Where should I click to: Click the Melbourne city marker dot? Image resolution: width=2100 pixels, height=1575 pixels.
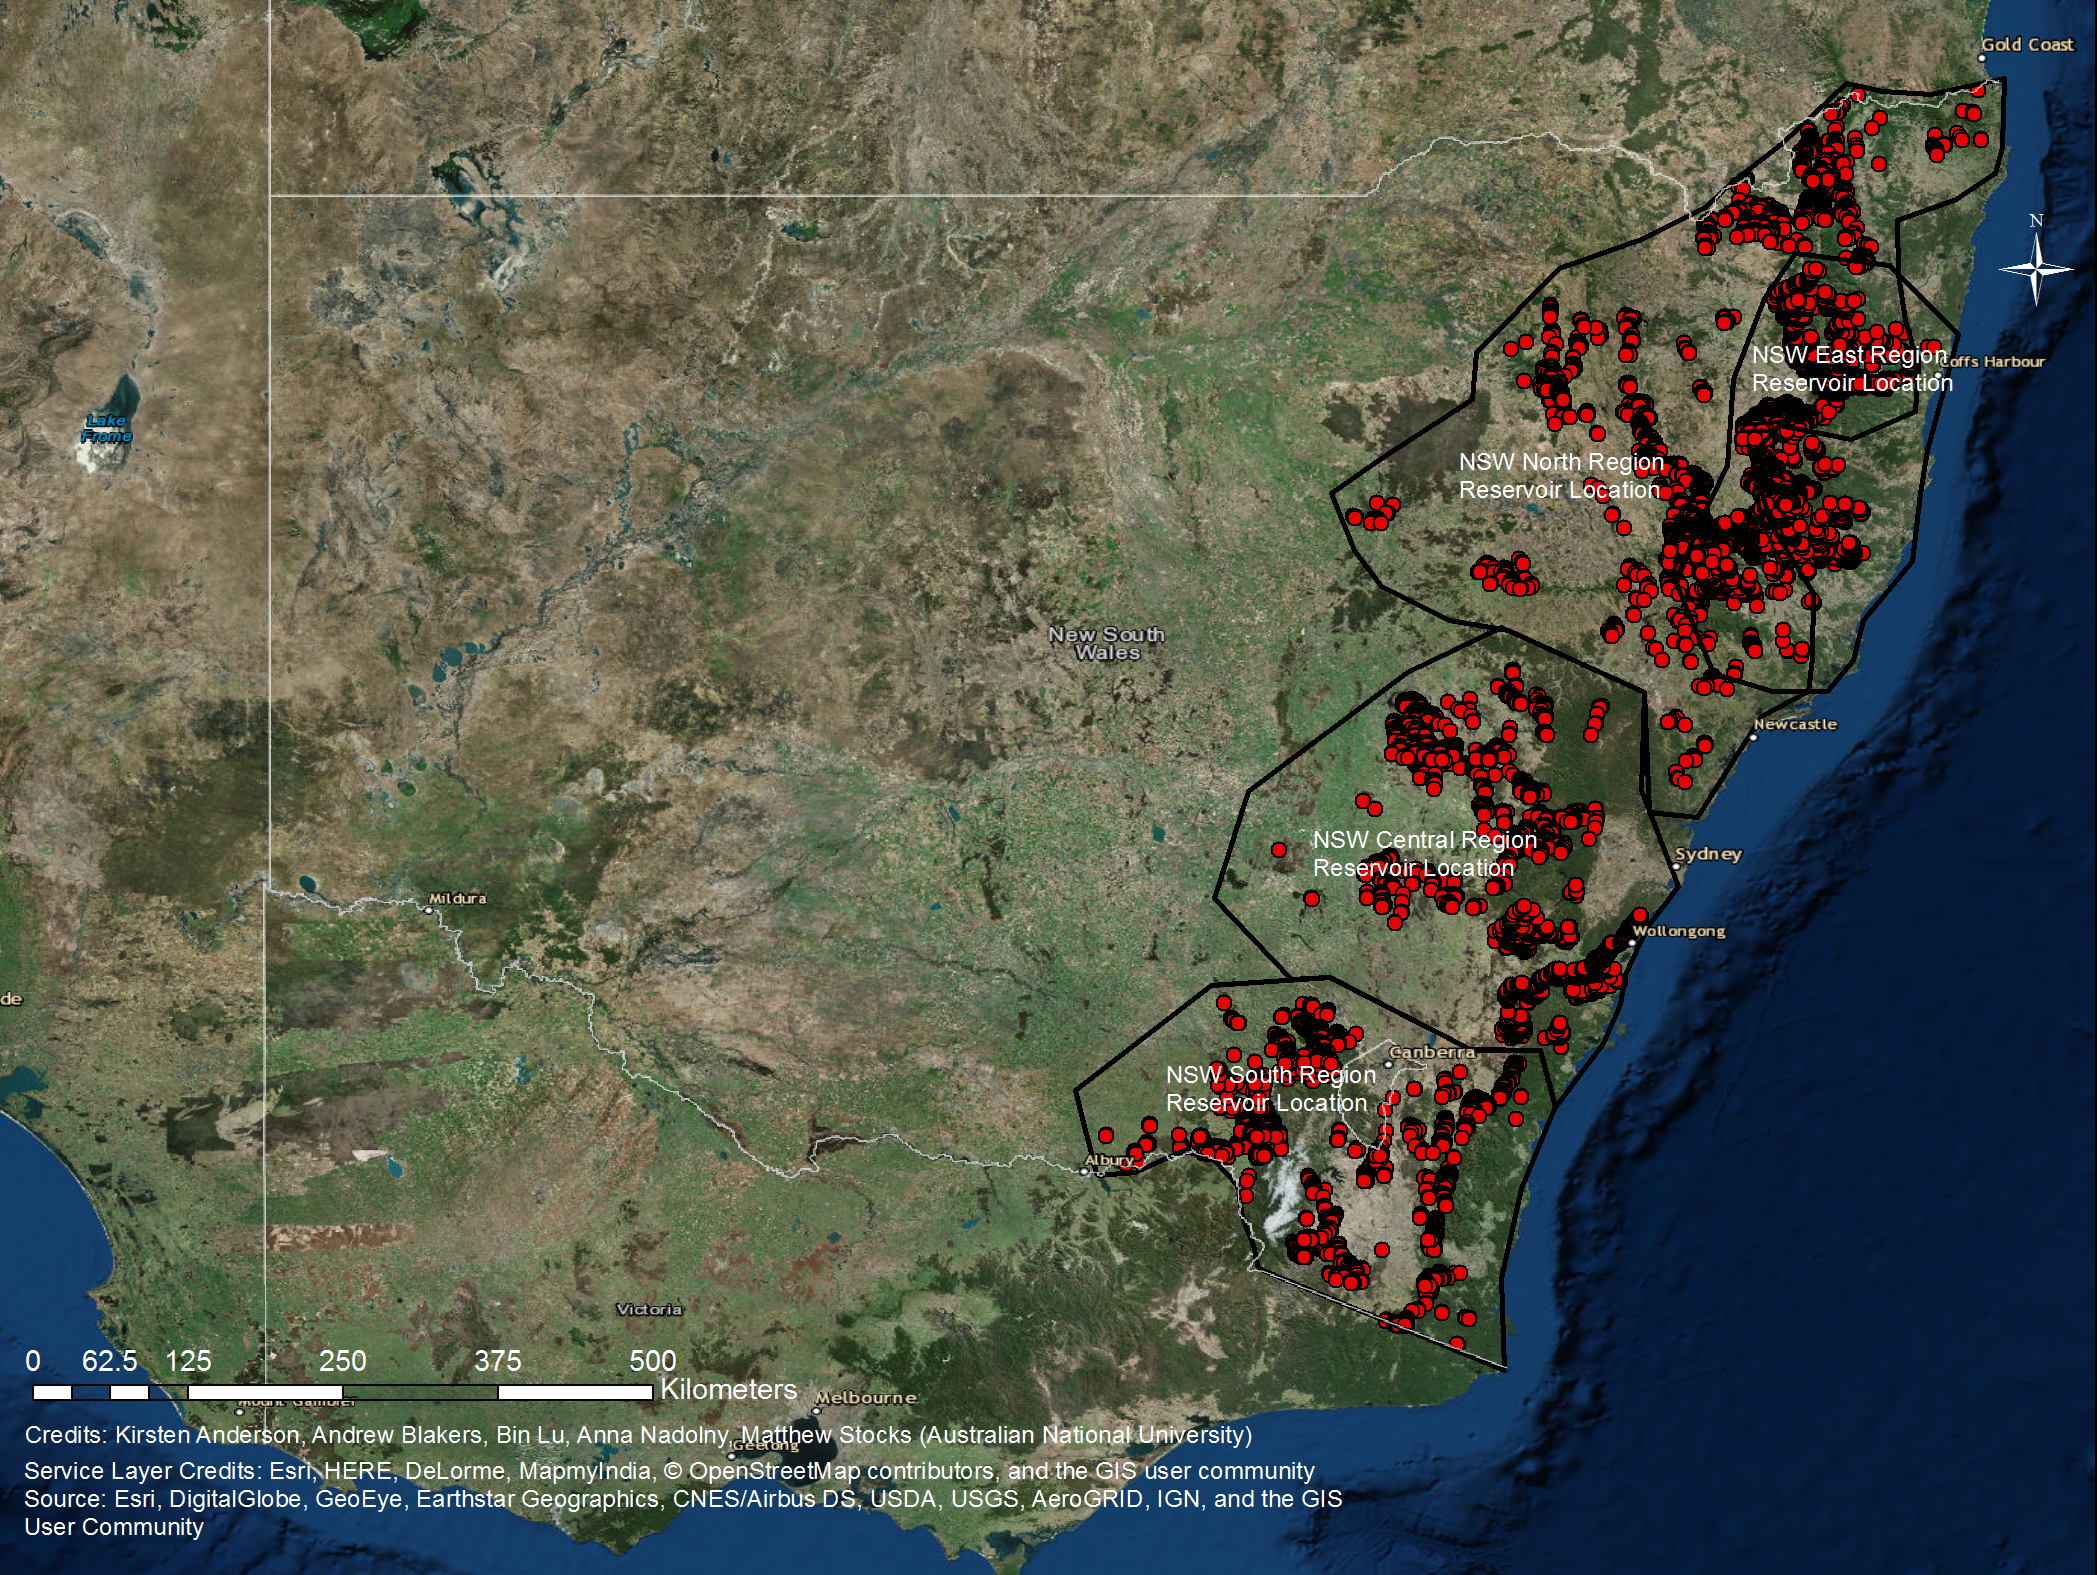pyautogui.click(x=816, y=1411)
